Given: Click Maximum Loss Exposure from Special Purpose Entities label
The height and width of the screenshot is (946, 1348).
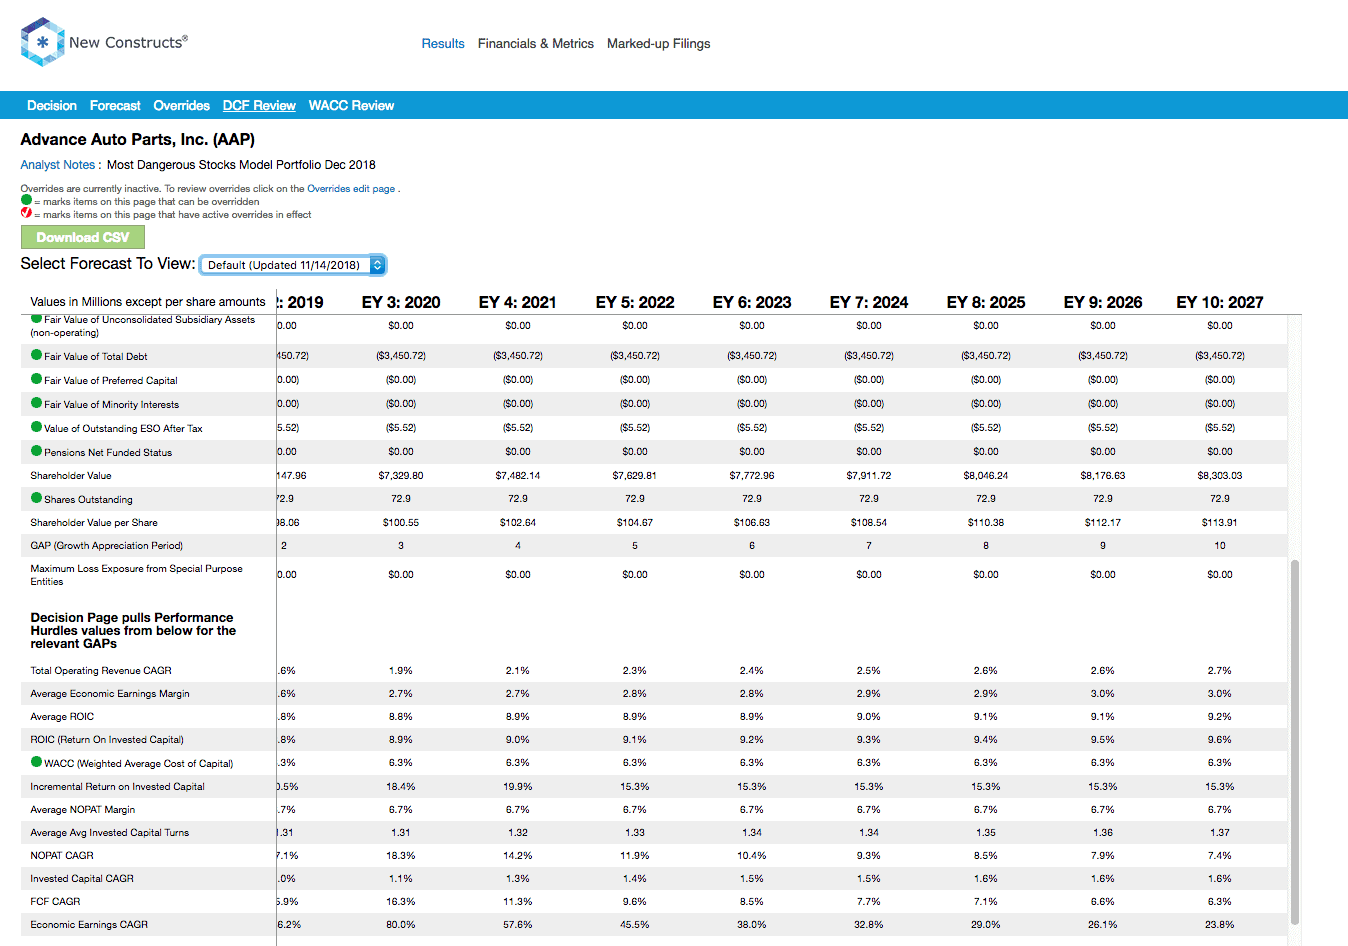Looking at the screenshot, I should click(136, 574).
